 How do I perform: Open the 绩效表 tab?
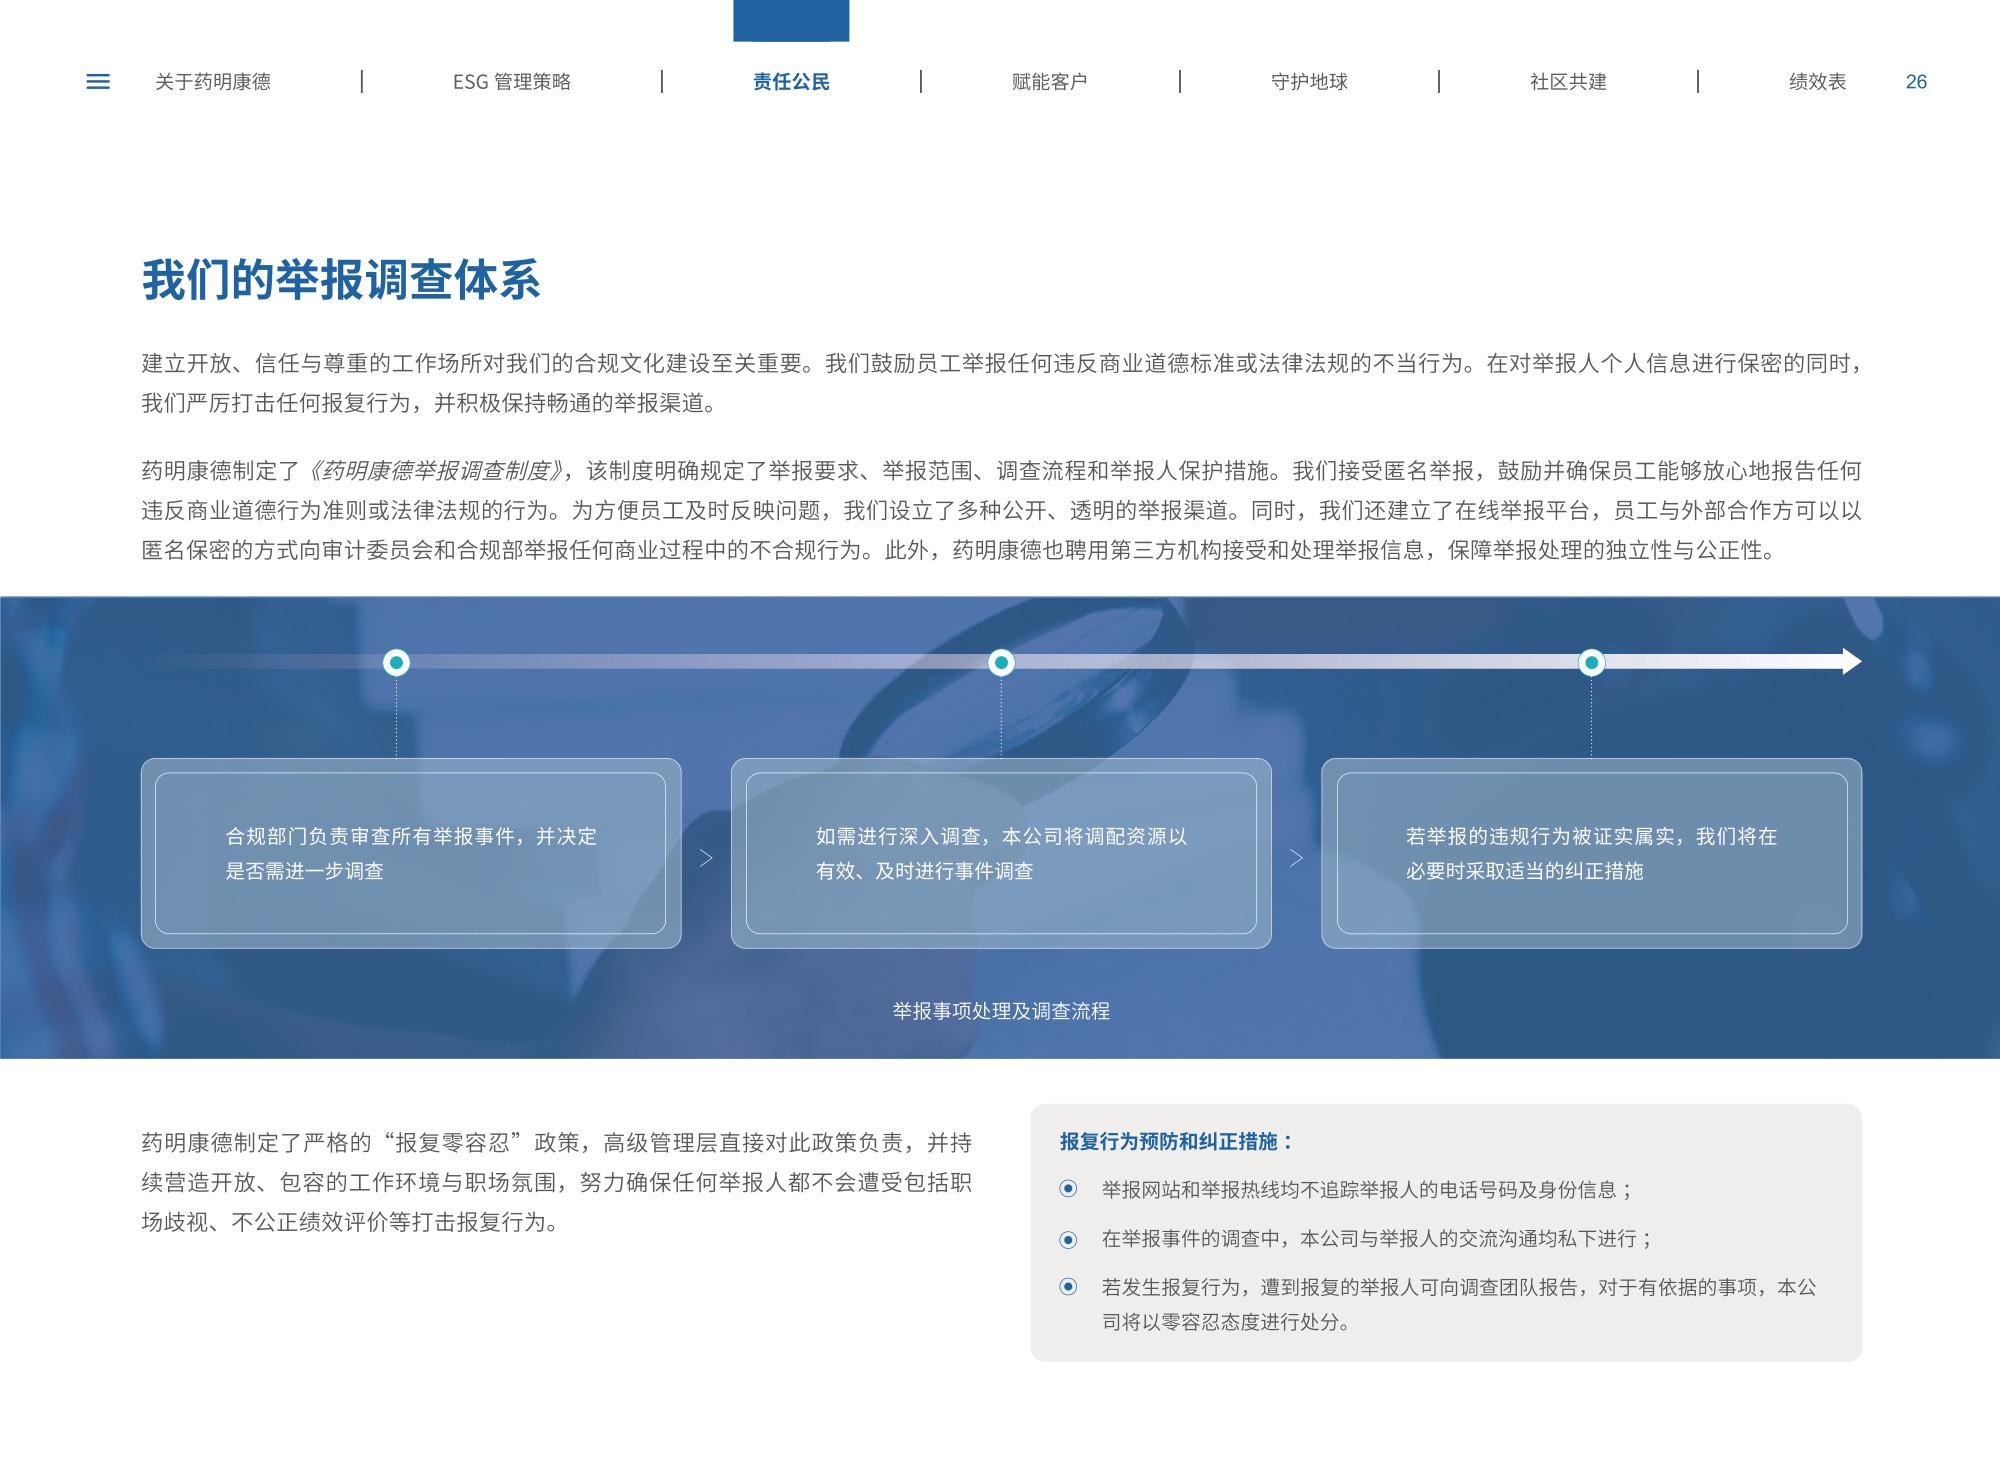pyautogui.click(x=1817, y=82)
